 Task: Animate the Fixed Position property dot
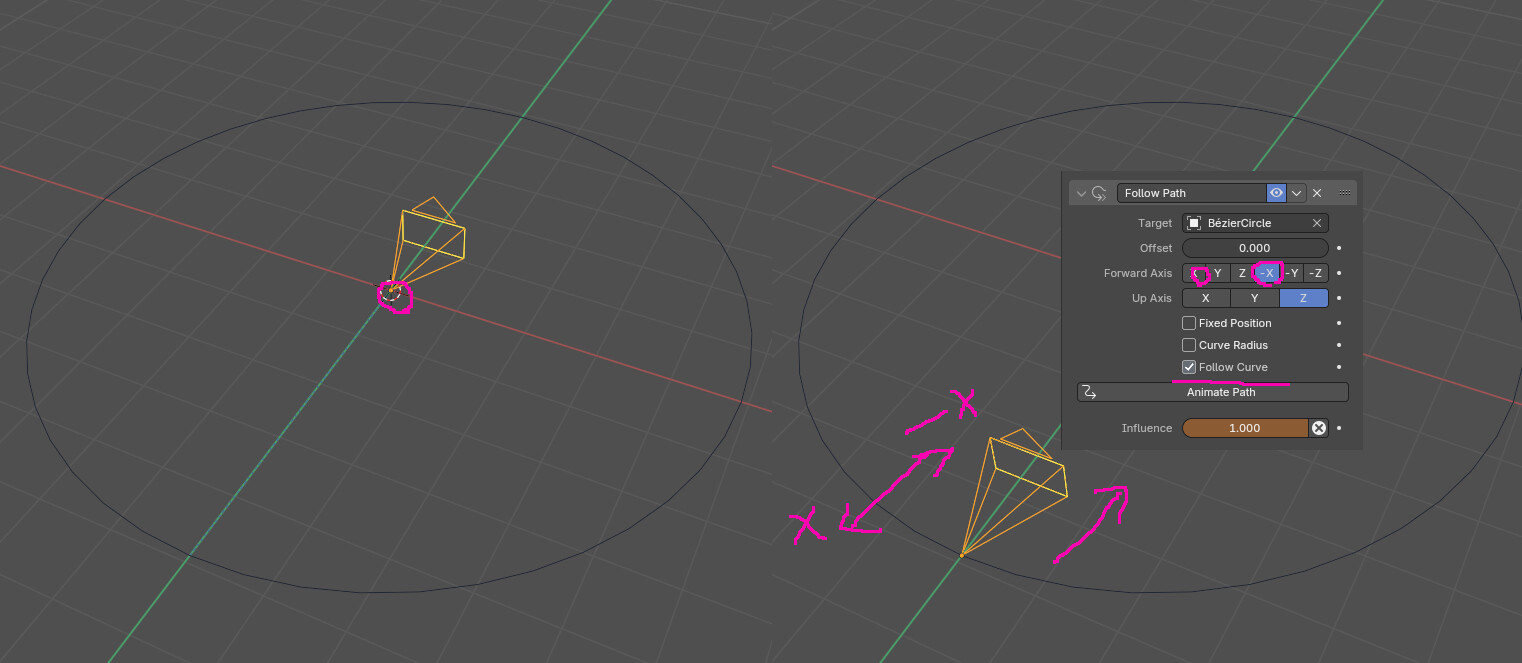1339,323
